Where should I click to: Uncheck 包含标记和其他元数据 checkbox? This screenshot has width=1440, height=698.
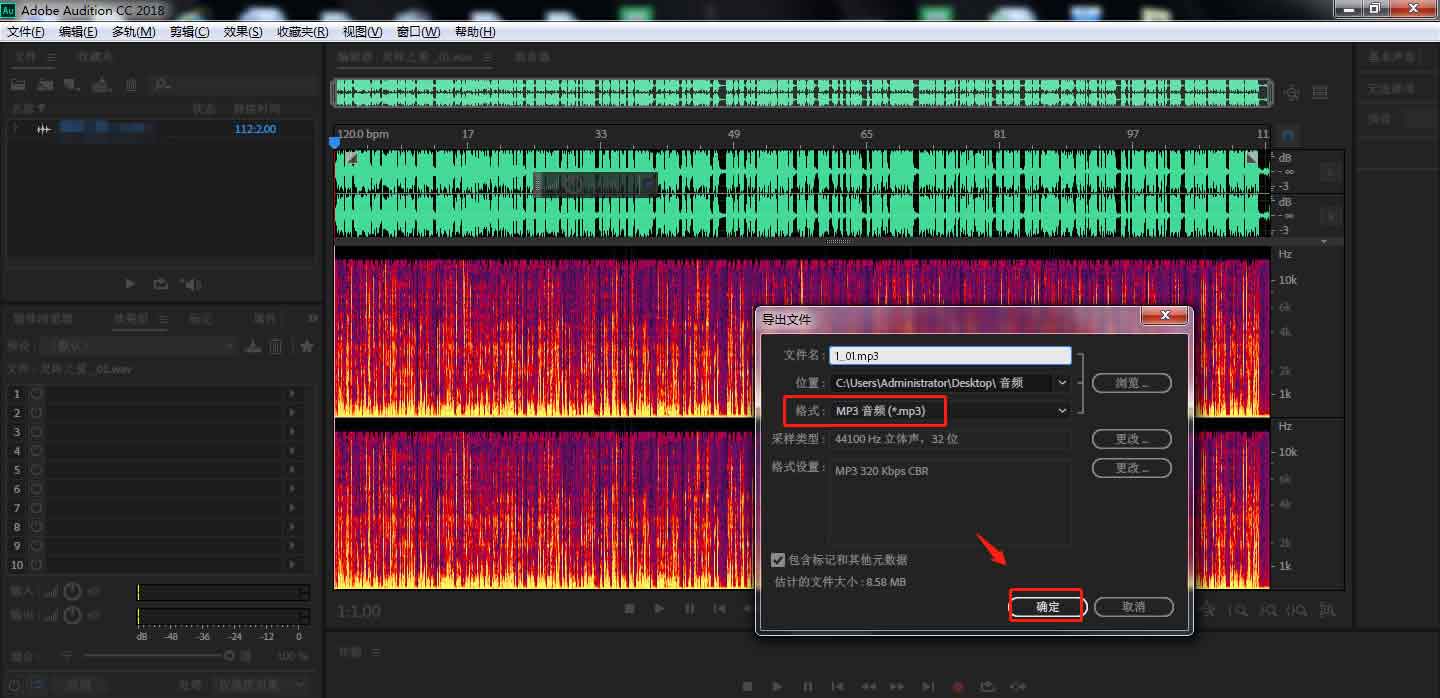coord(778,560)
